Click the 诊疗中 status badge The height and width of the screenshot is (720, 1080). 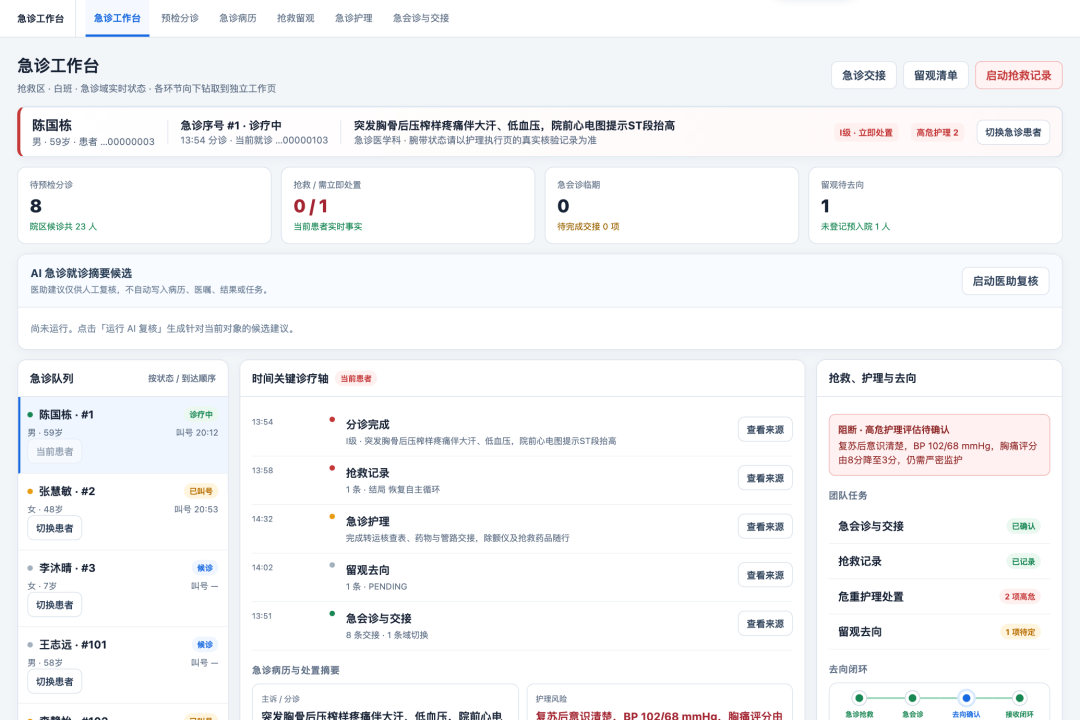coord(201,415)
